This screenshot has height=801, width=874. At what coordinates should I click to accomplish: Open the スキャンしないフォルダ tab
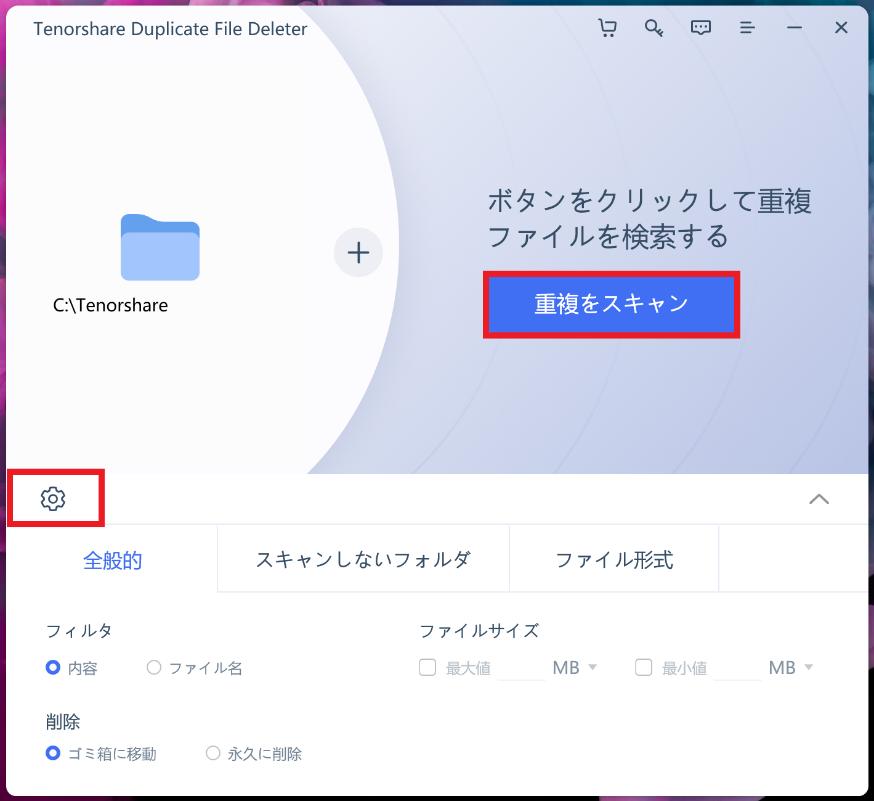(363, 559)
